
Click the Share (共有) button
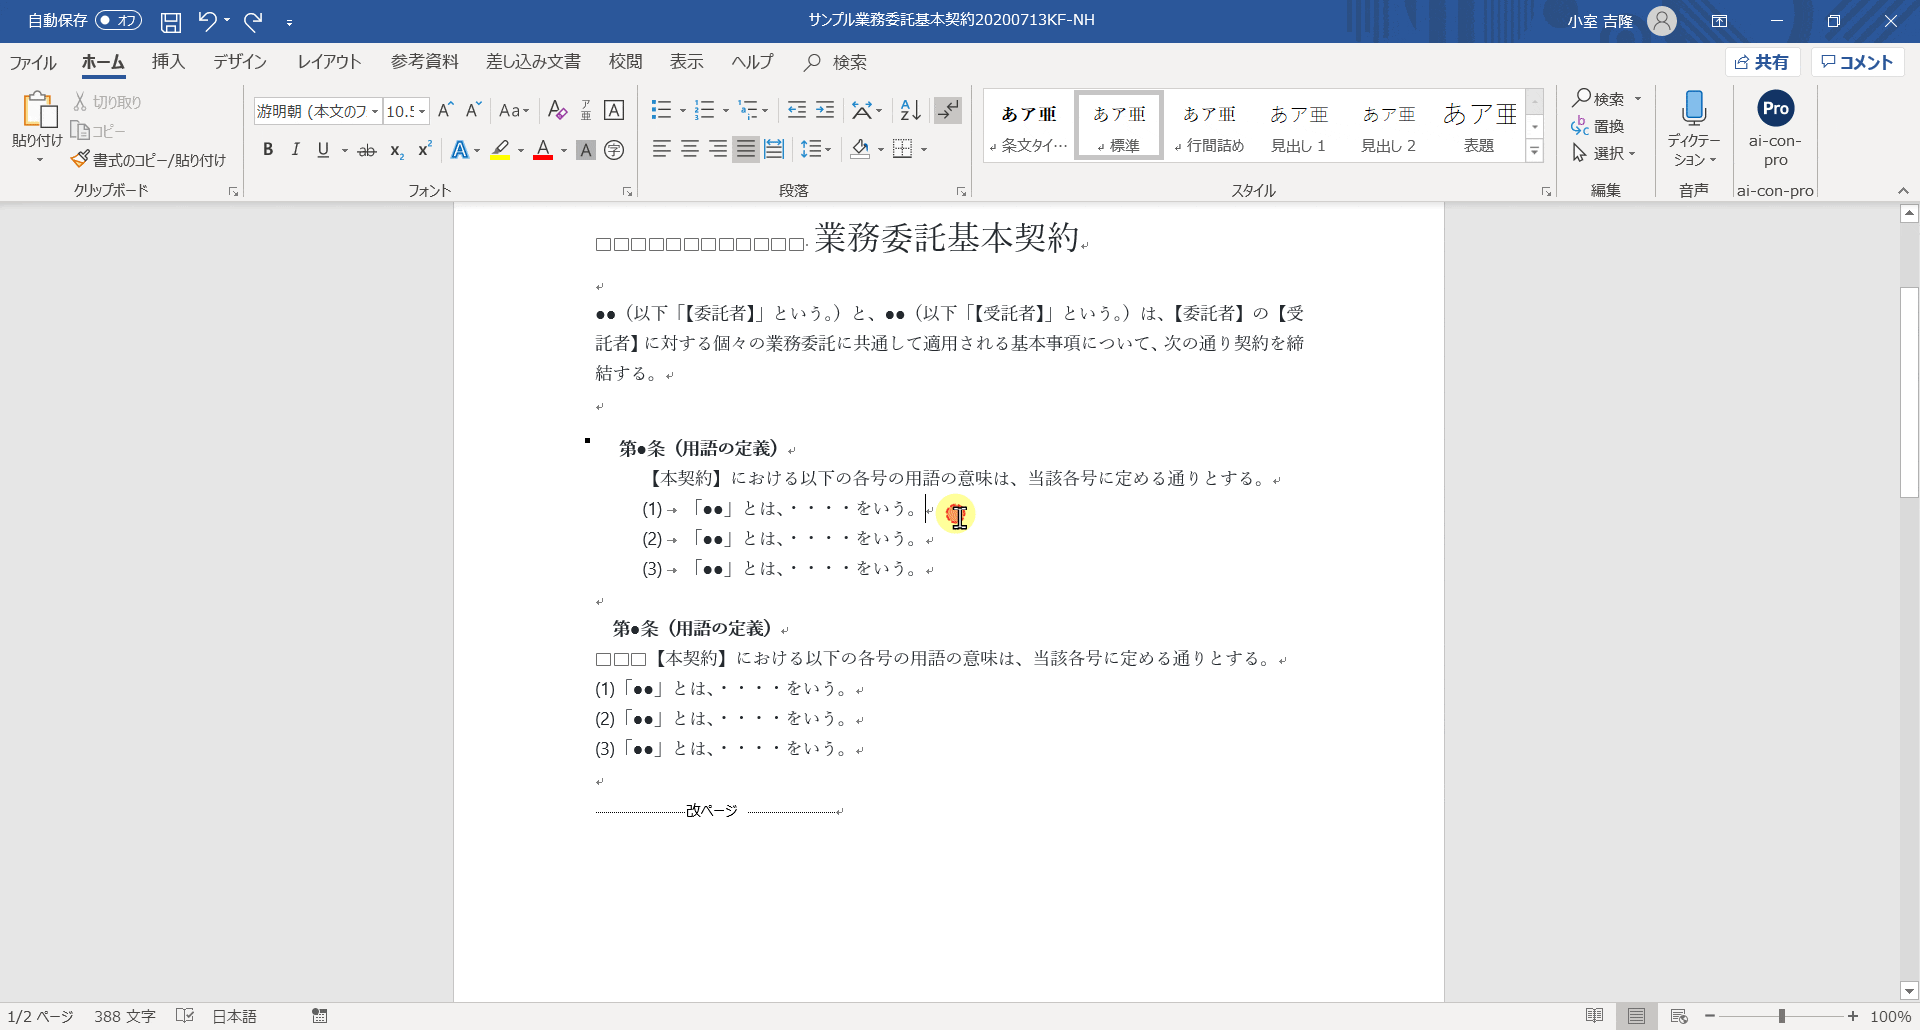[x=1762, y=62]
